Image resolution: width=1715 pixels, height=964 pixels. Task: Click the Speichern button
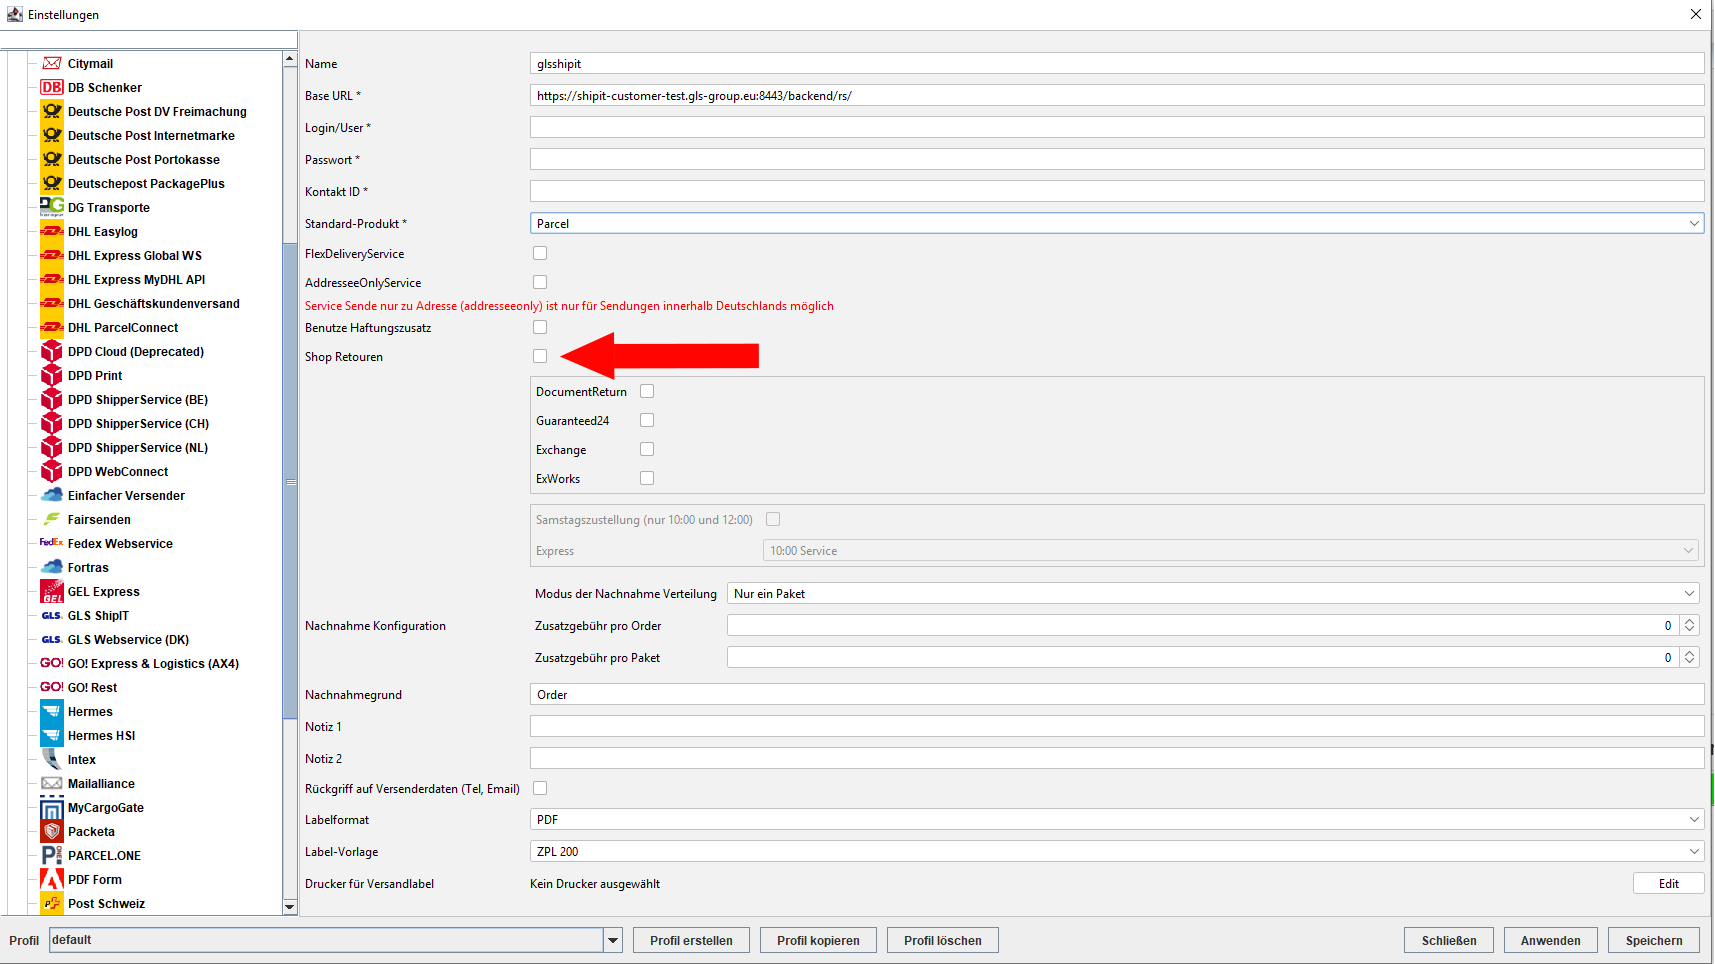click(1654, 940)
